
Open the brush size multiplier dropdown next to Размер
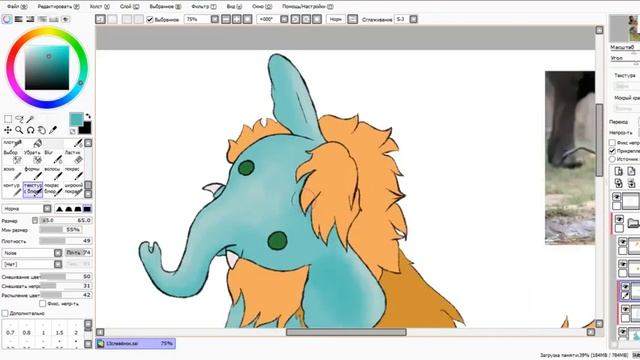[35, 220]
